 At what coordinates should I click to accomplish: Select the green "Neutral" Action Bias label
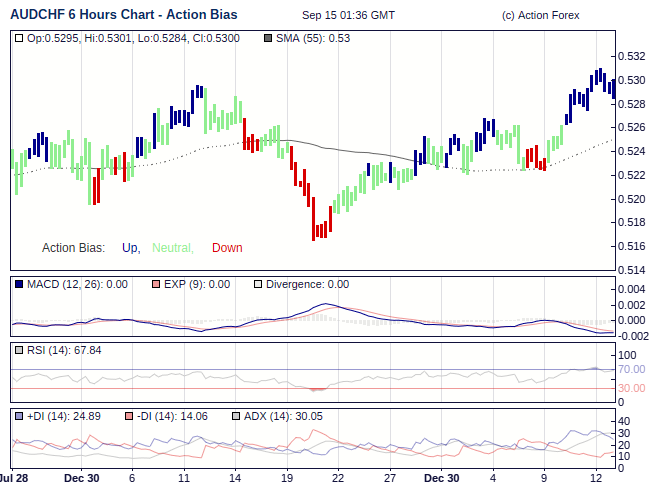click(x=172, y=248)
